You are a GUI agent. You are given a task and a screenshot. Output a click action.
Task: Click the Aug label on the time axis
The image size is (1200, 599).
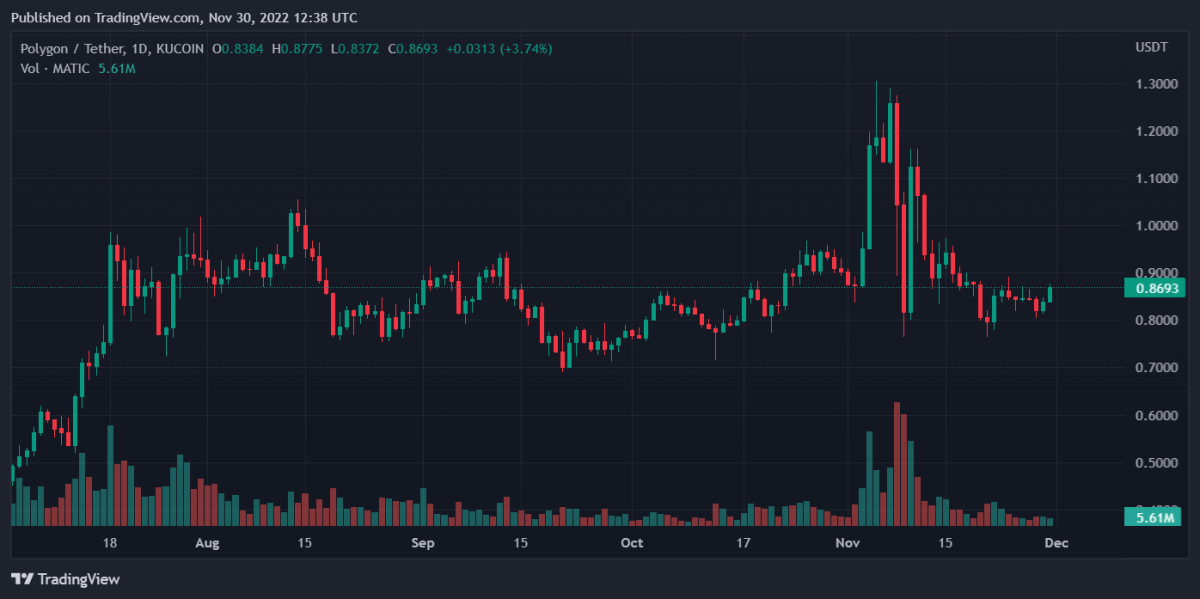click(206, 543)
